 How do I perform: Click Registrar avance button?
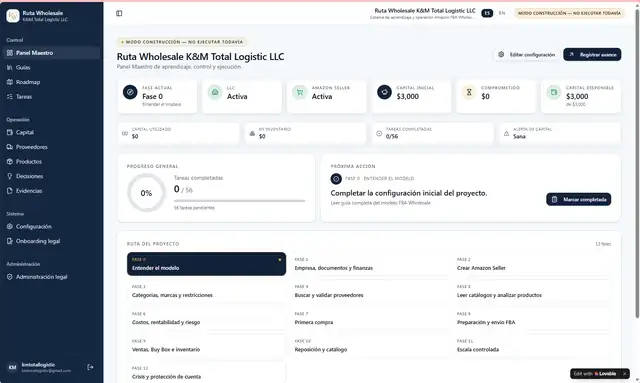click(x=592, y=54)
